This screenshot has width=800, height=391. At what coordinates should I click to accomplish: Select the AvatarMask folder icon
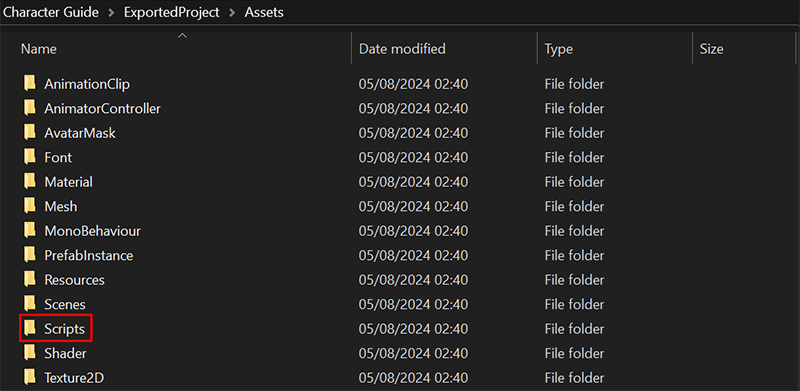(x=30, y=133)
